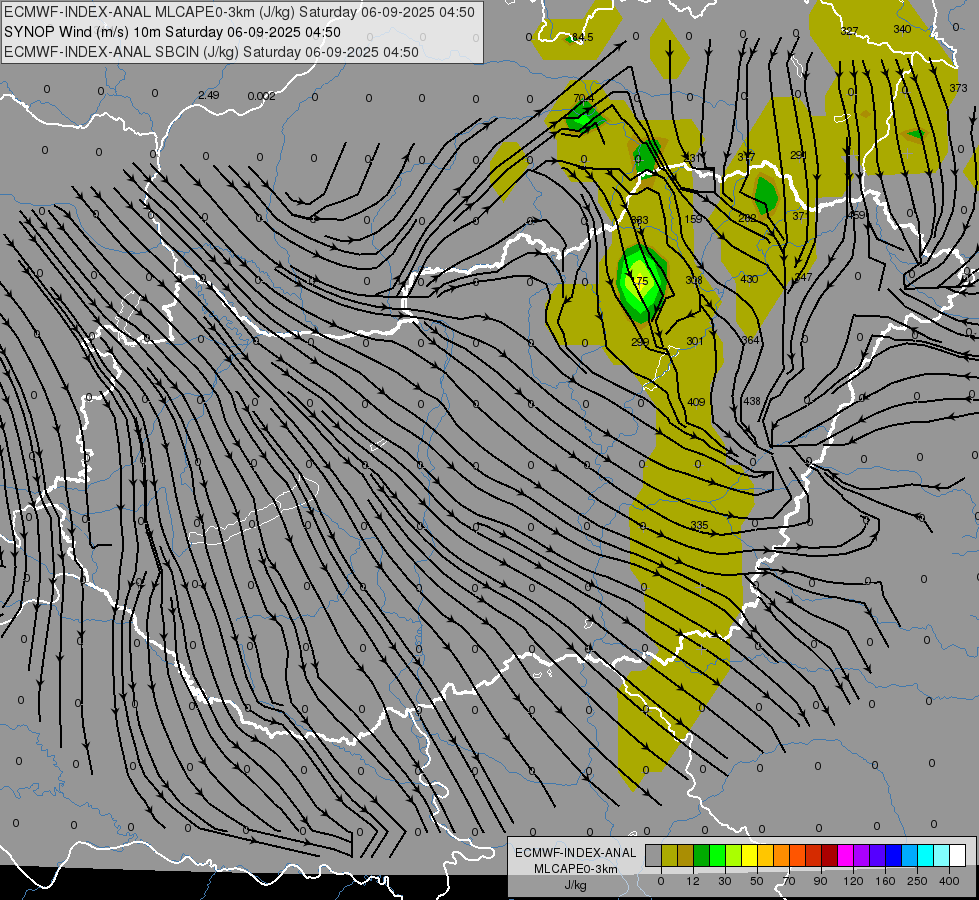This screenshot has height=900, width=979.
Task: Click the map value 335
Action: [x=699, y=525]
